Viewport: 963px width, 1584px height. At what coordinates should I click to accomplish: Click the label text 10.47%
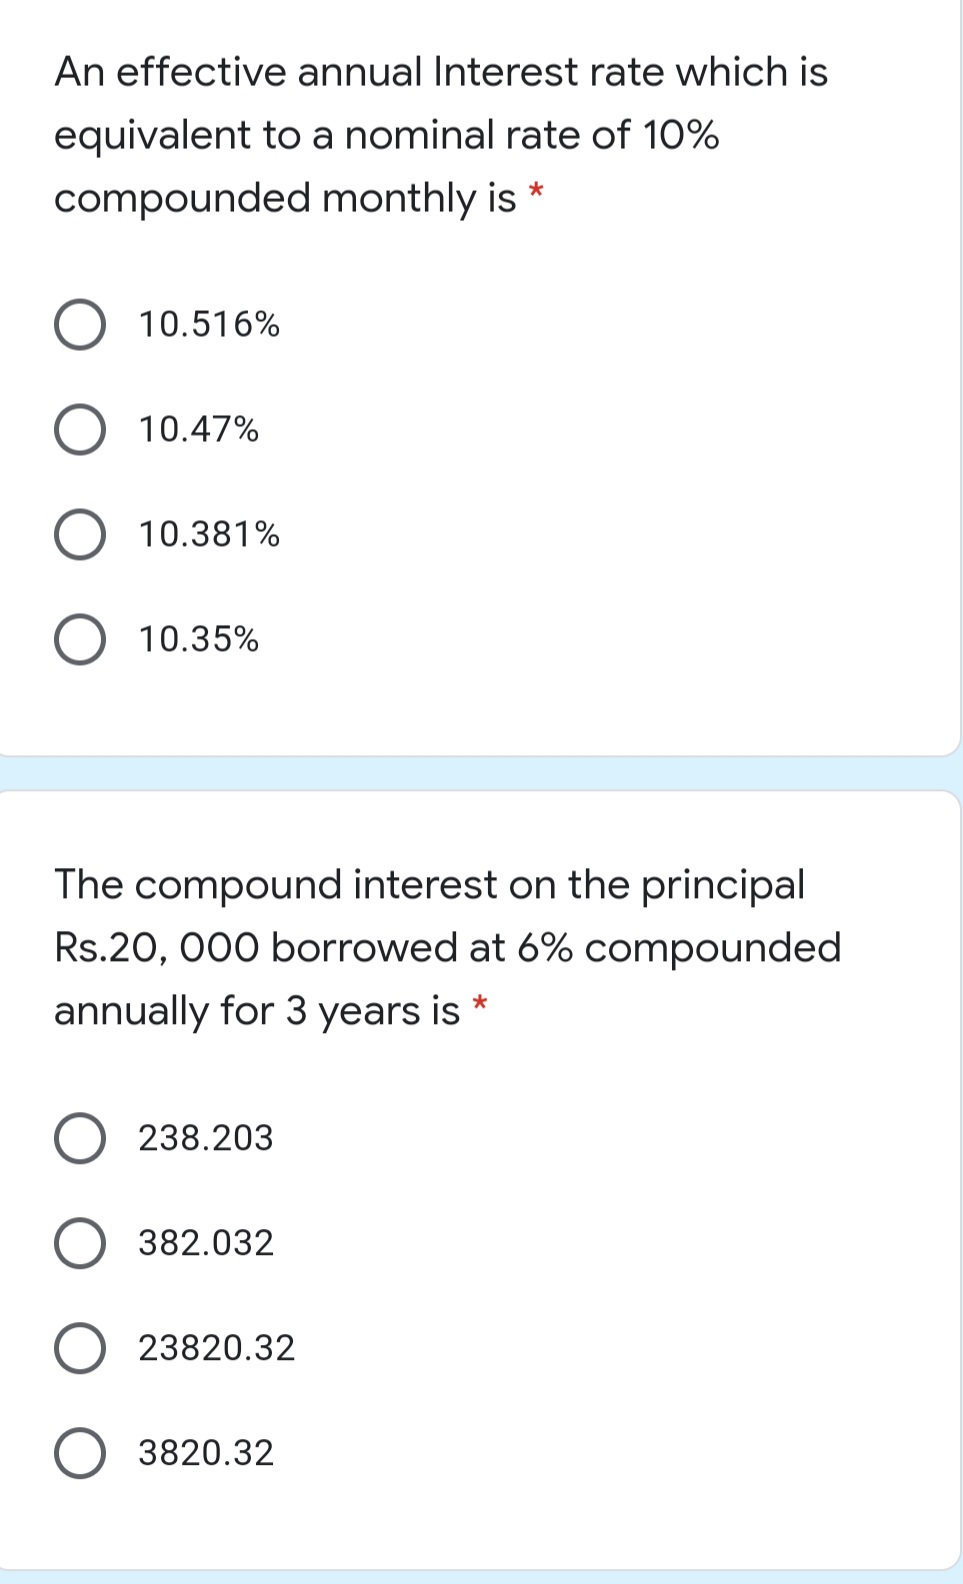tap(198, 429)
